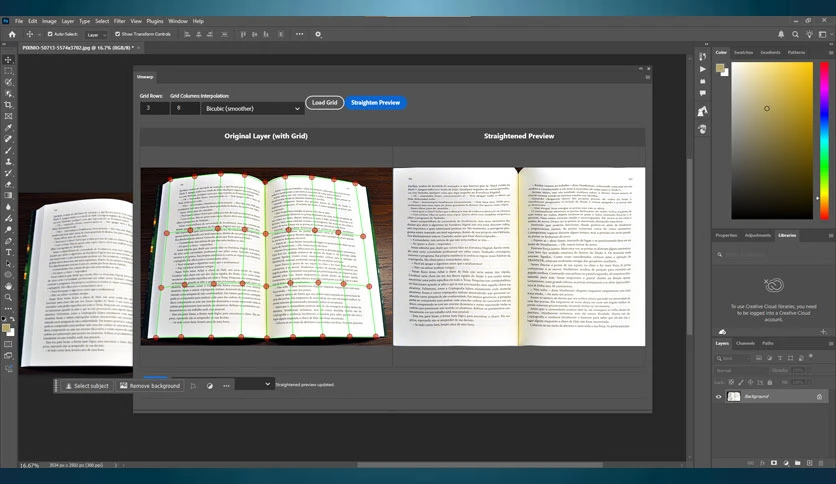This screenshot has height=484, width=836.
Task: Select the Crop tool
Action: coord(8,105)
